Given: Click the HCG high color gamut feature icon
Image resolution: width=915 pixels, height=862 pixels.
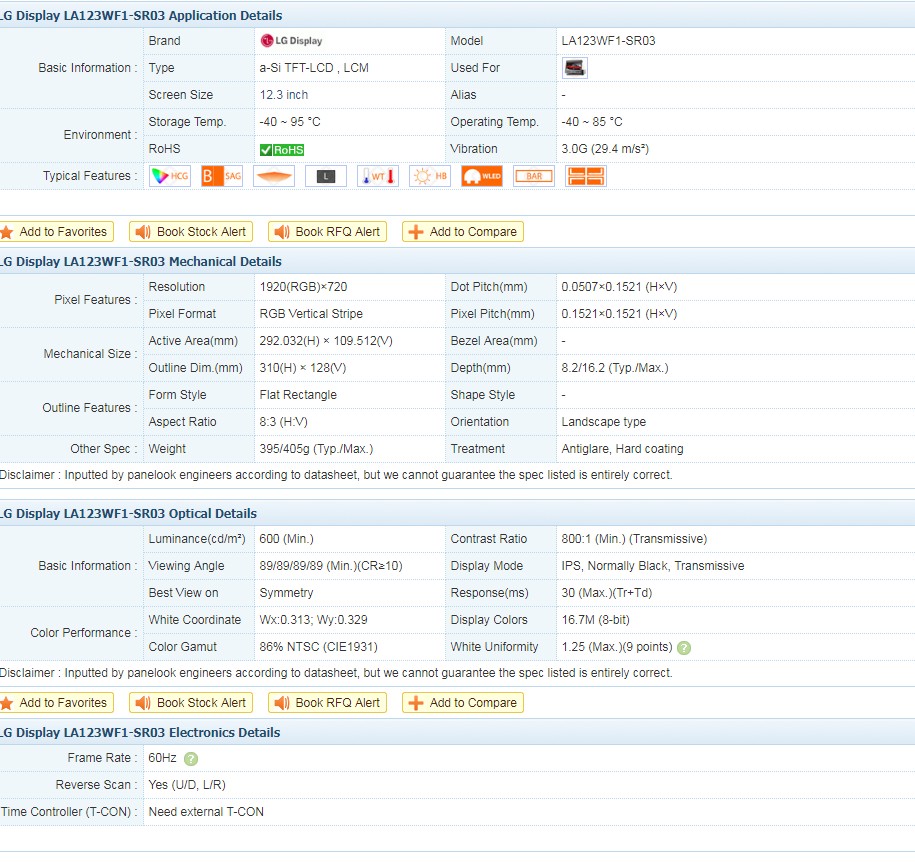Looking at the screenshot, I should [x=170, y=176].
